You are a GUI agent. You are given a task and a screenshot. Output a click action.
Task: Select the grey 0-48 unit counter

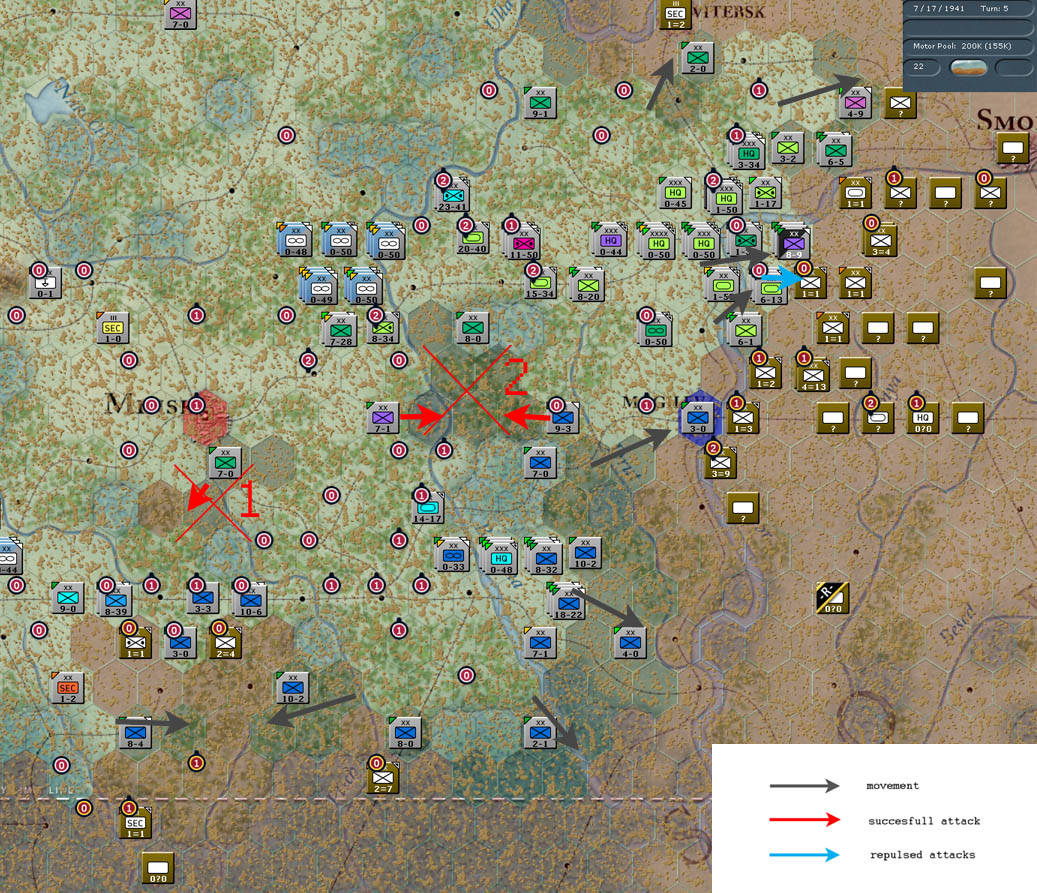tap(295, 241)
